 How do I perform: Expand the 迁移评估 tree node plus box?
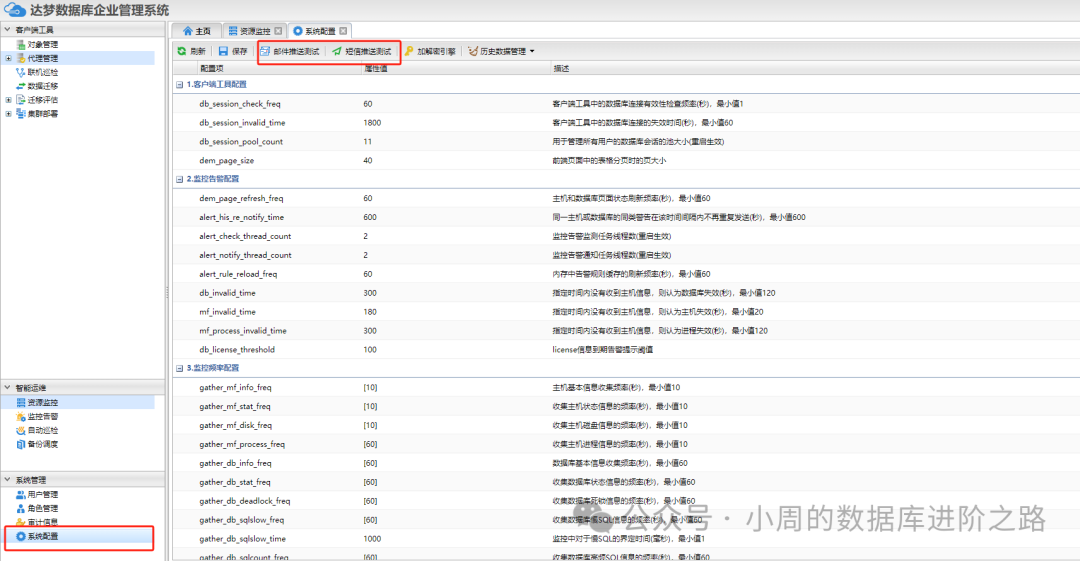coord(8,100)
